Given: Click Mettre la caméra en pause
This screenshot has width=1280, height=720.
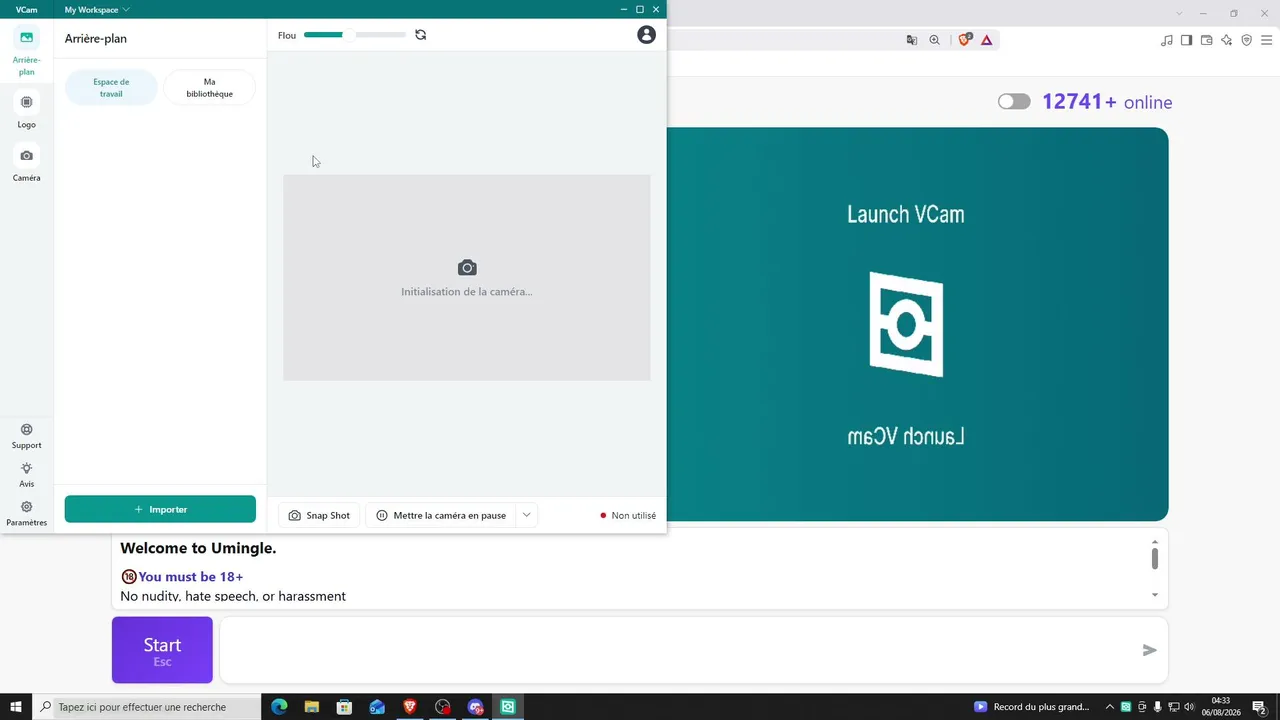Looking at the screenshot, I should point(441,515).
